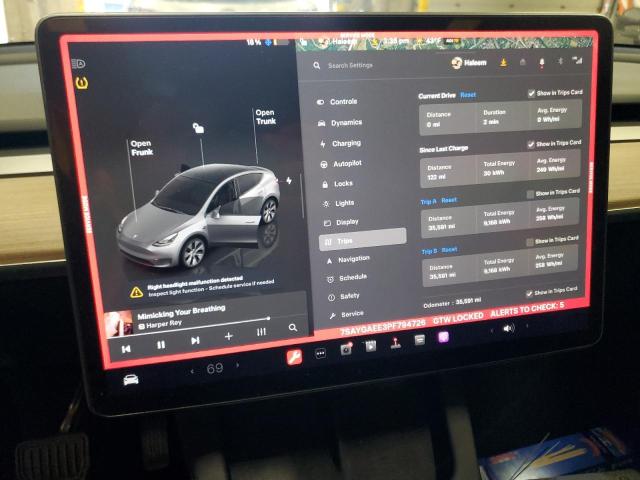Open the gray card app in dock
640x480 pixels.
tap(419, 340)
